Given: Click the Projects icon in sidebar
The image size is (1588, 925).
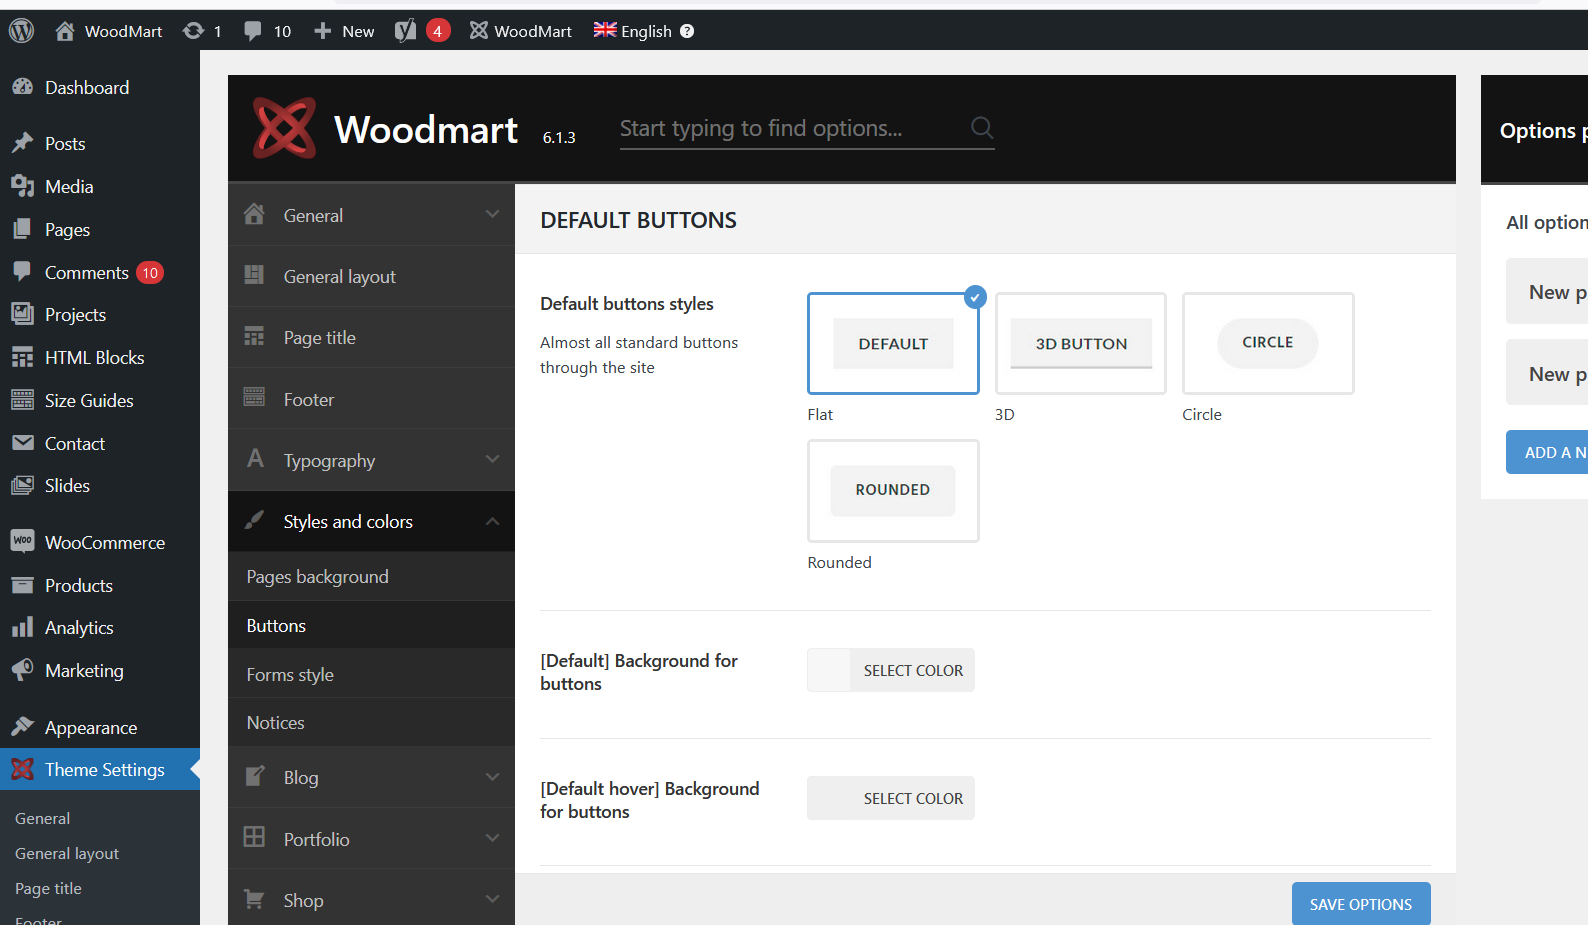Looking at the screenshot, I should pyautogui.click(x=22, y=314).
